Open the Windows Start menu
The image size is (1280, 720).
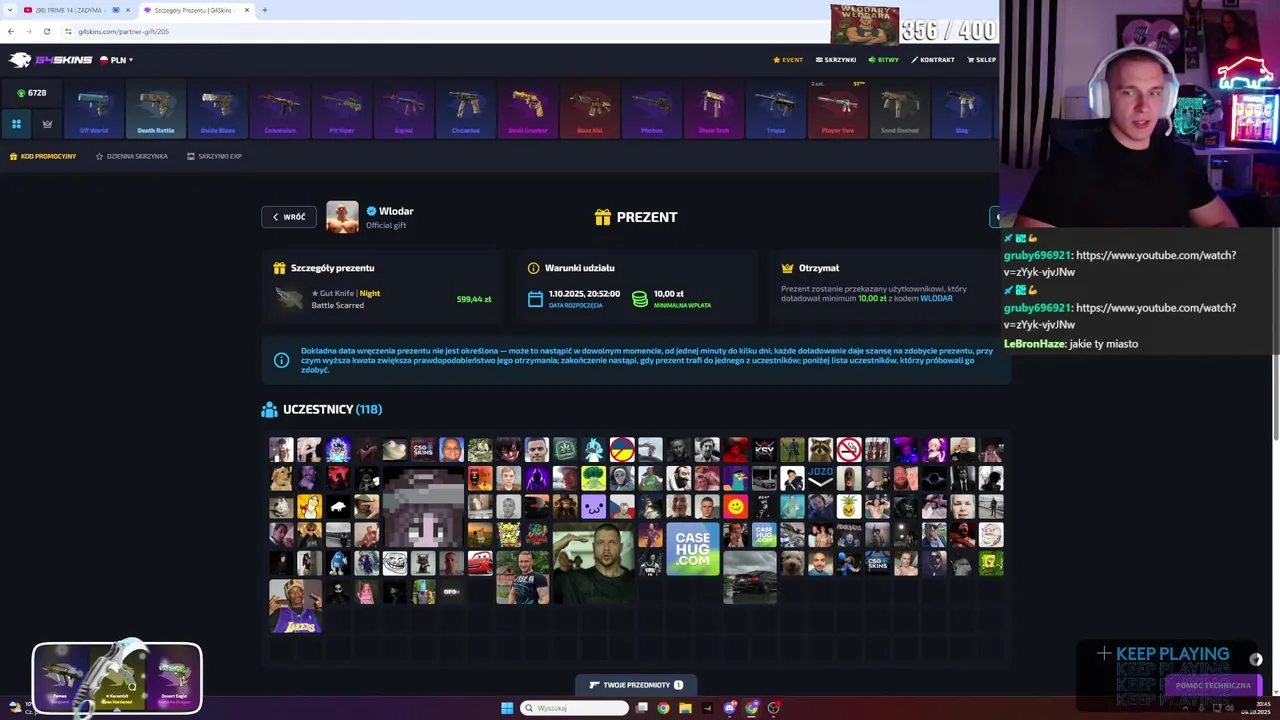507,708
